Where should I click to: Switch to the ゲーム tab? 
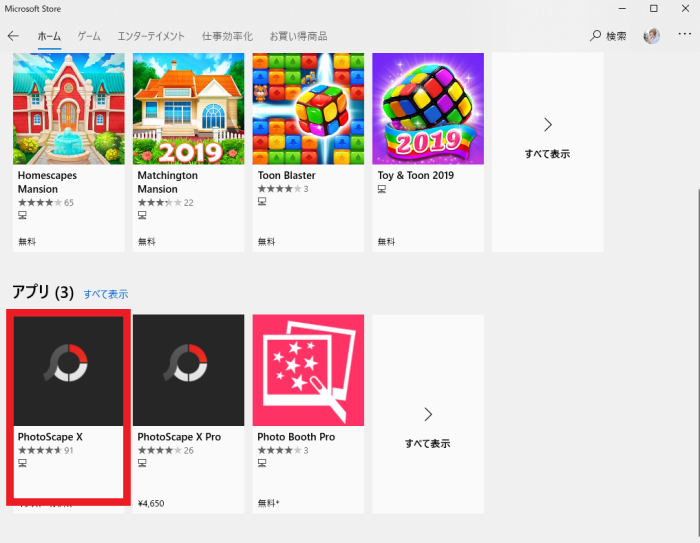click(89, 36)
